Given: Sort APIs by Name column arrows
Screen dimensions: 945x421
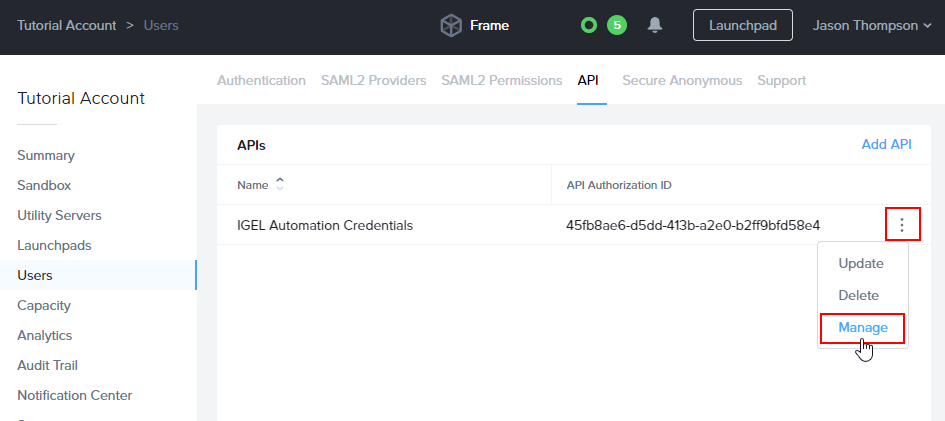Looking at the screenshot, I should click(280, 184).
